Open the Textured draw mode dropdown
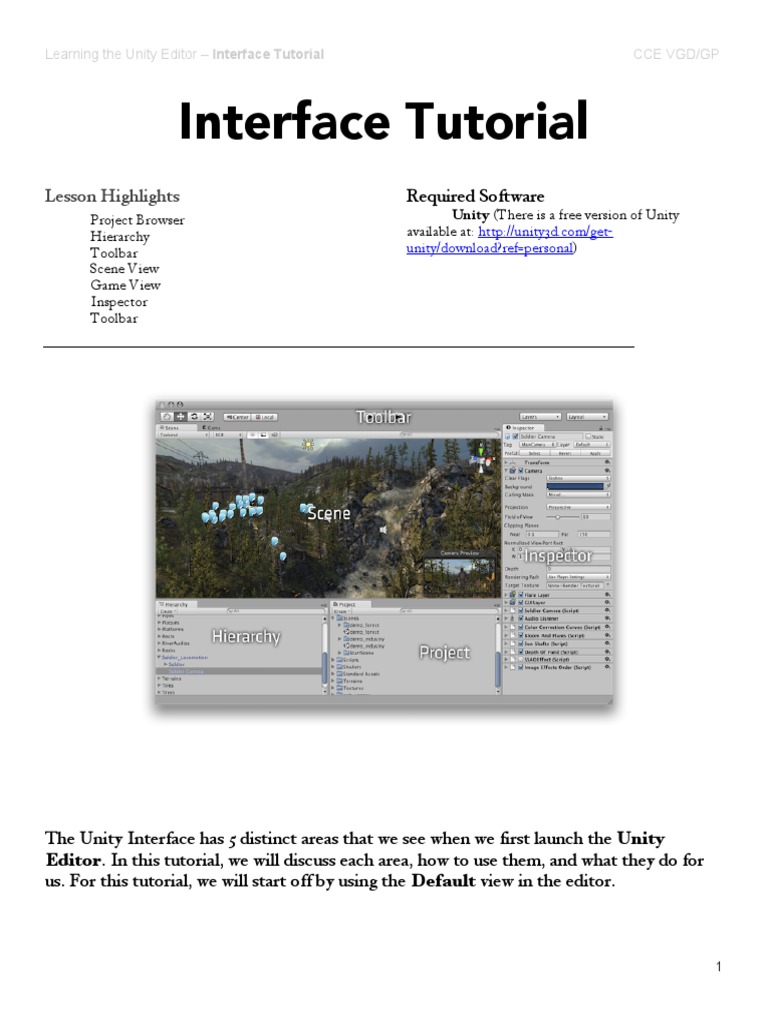The width and height of the screenshot is (768, 1024). click(184, 435)
